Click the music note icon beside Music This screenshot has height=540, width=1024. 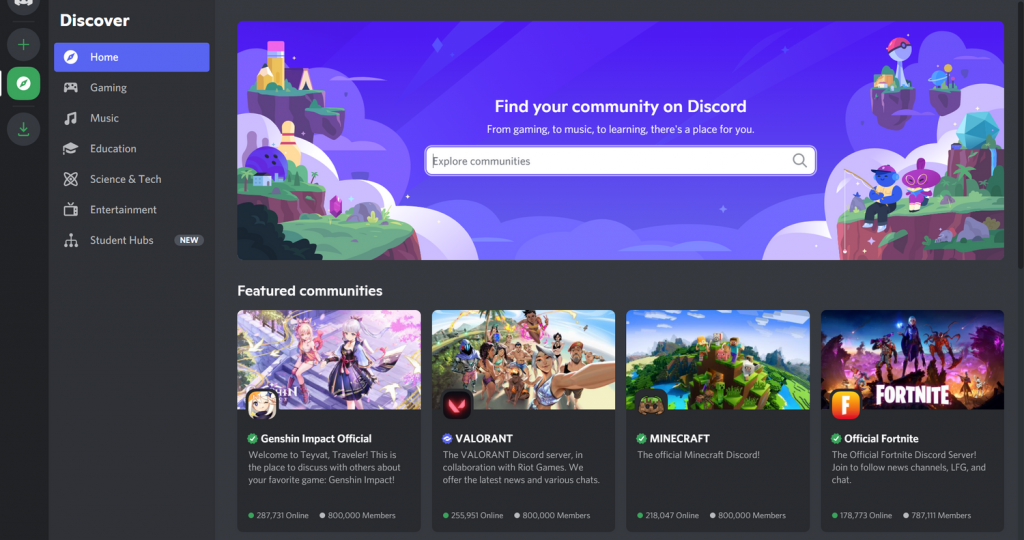tap(71, 118)
